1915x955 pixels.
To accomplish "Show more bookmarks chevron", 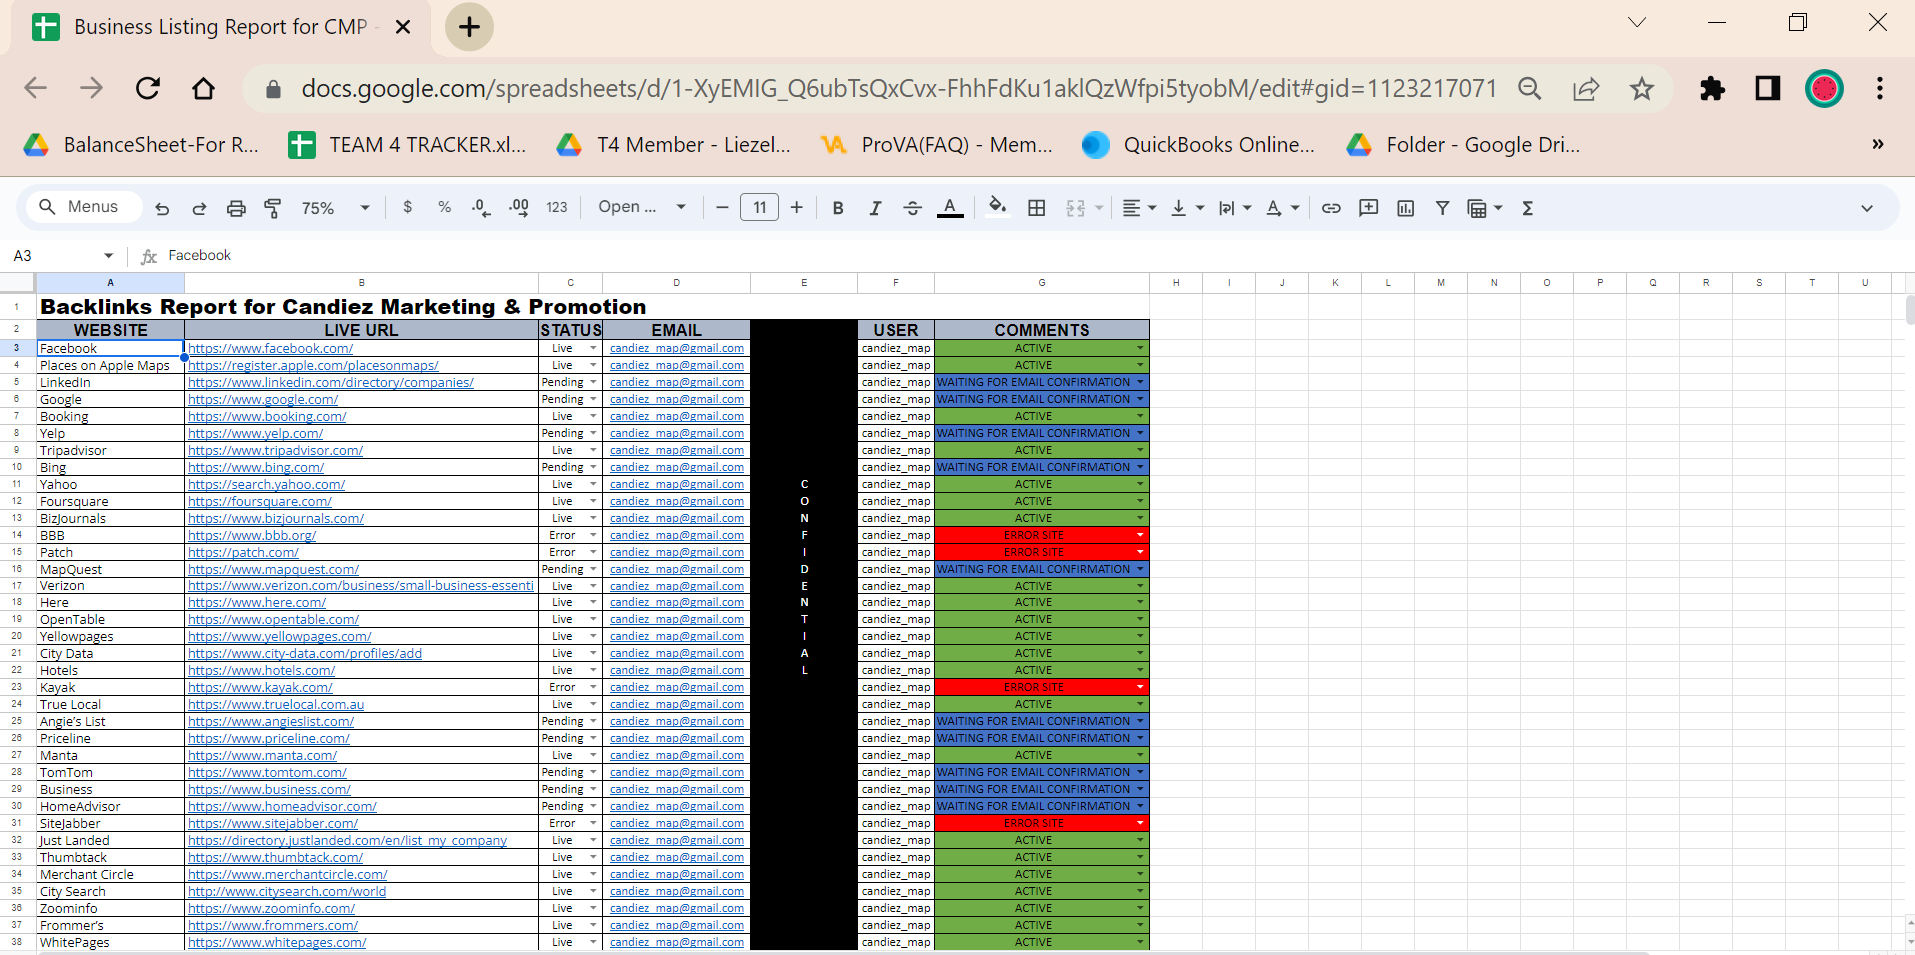I will [1877, 144].
